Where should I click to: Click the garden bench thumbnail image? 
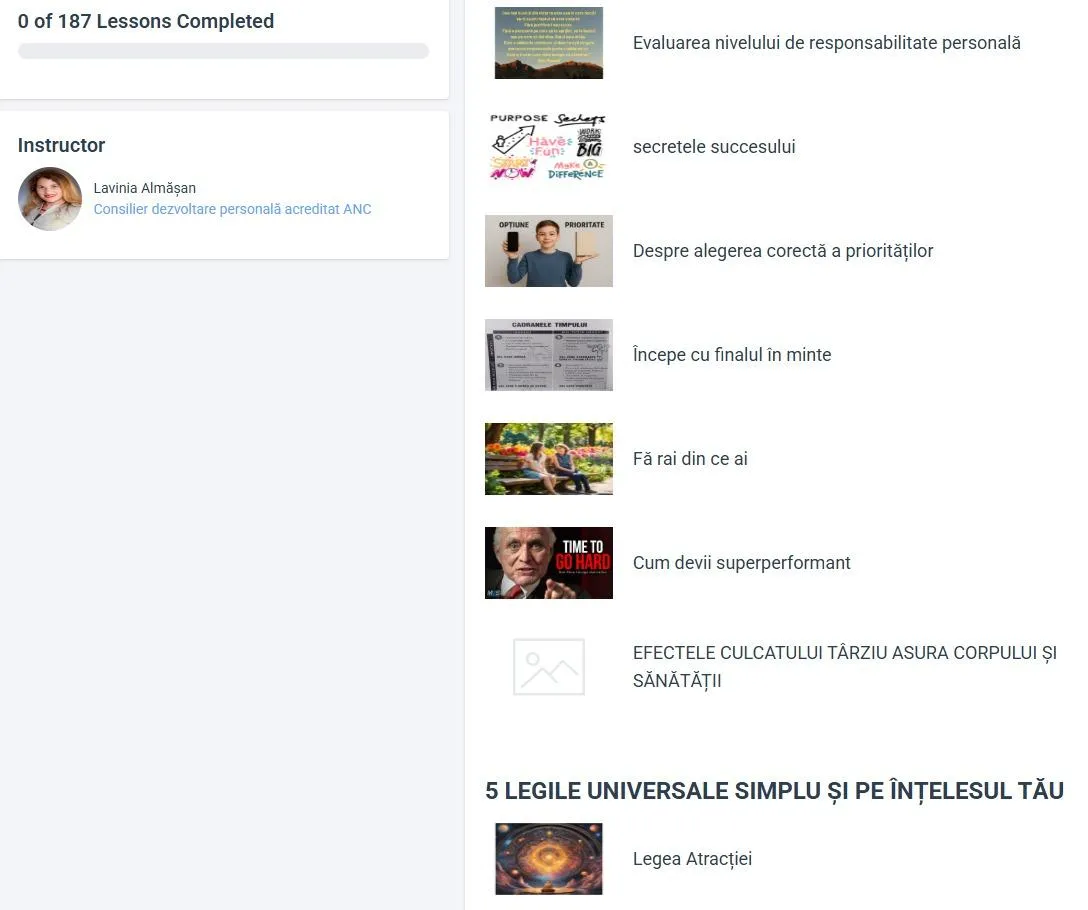548,459
